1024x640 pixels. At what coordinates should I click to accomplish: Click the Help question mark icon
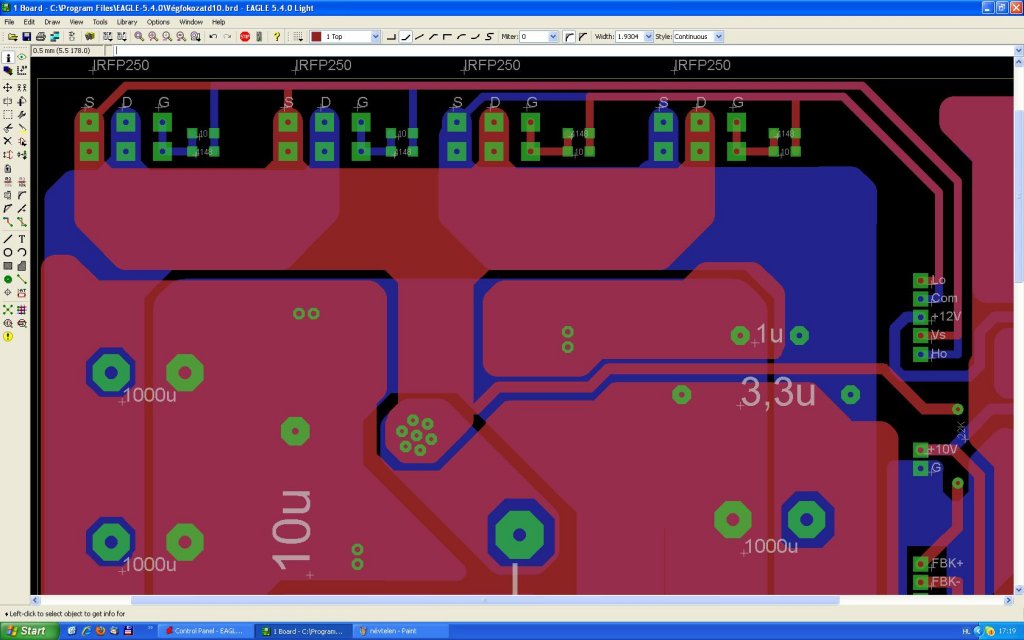pos(277,37)
